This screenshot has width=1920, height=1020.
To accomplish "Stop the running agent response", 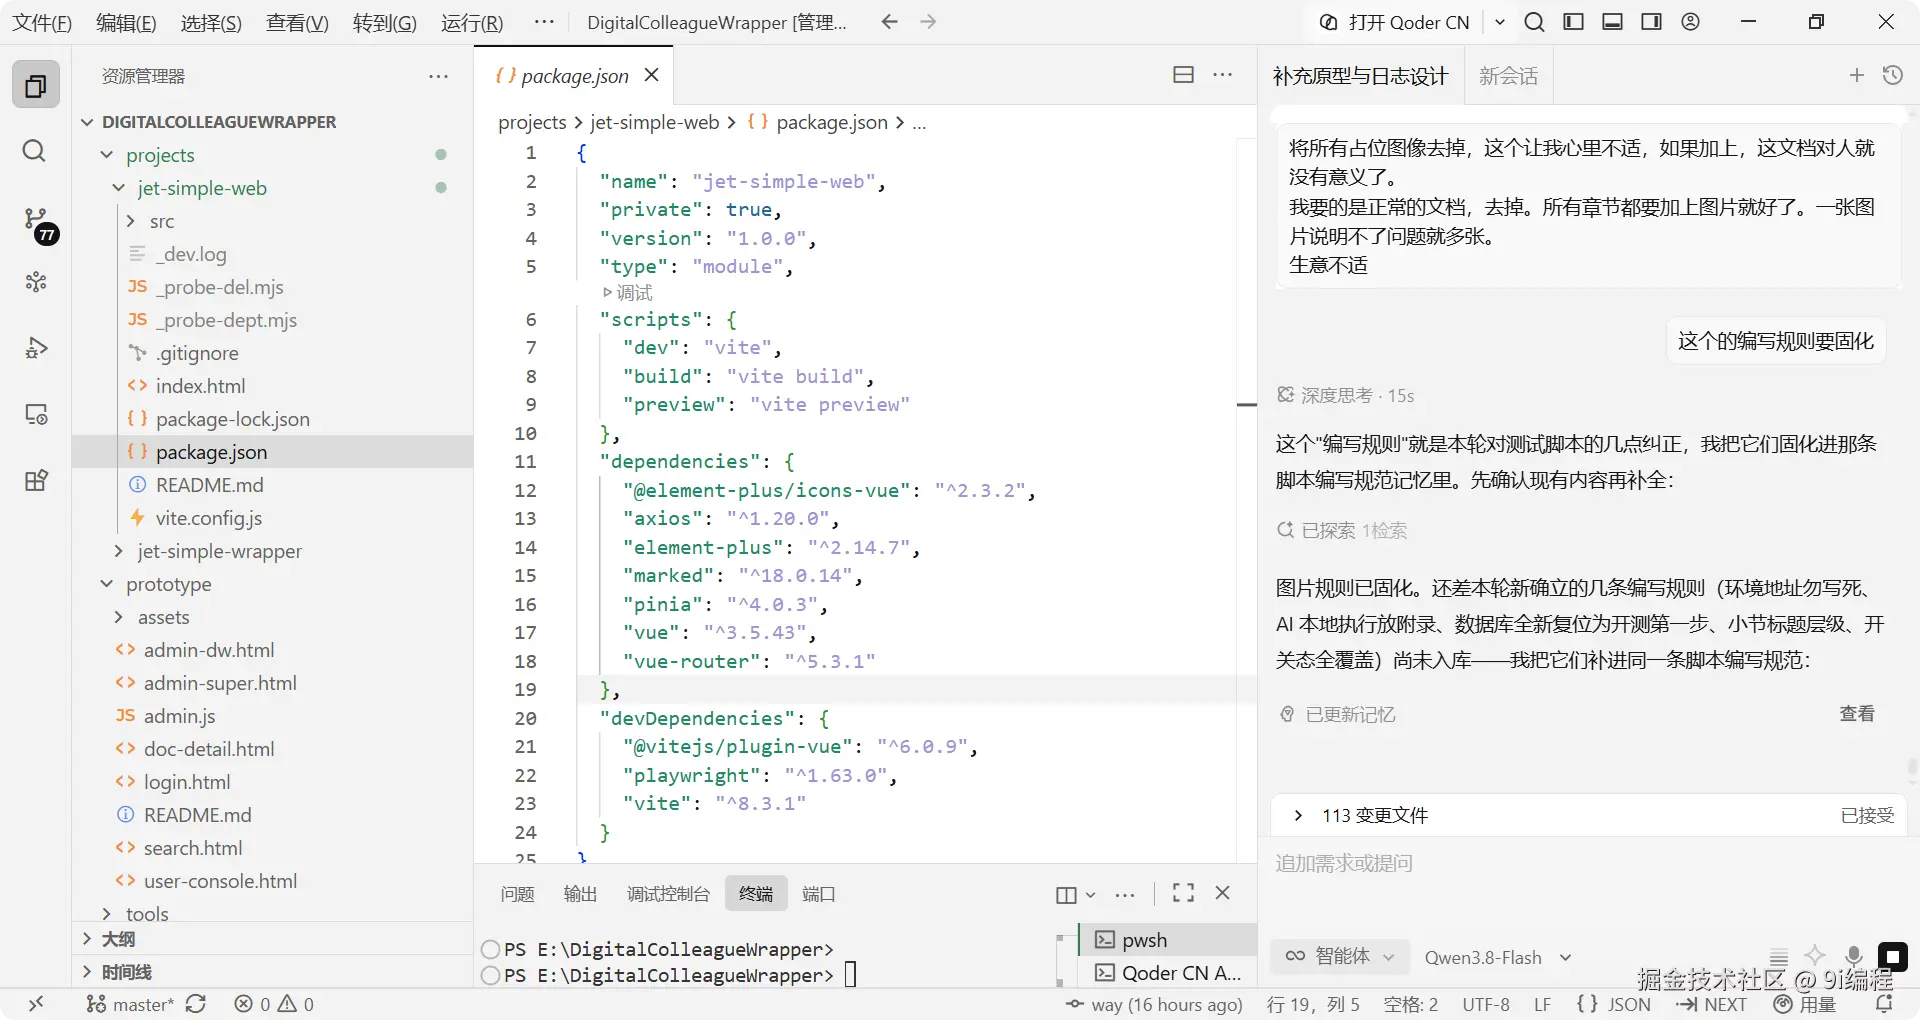I will [1893, 957].
